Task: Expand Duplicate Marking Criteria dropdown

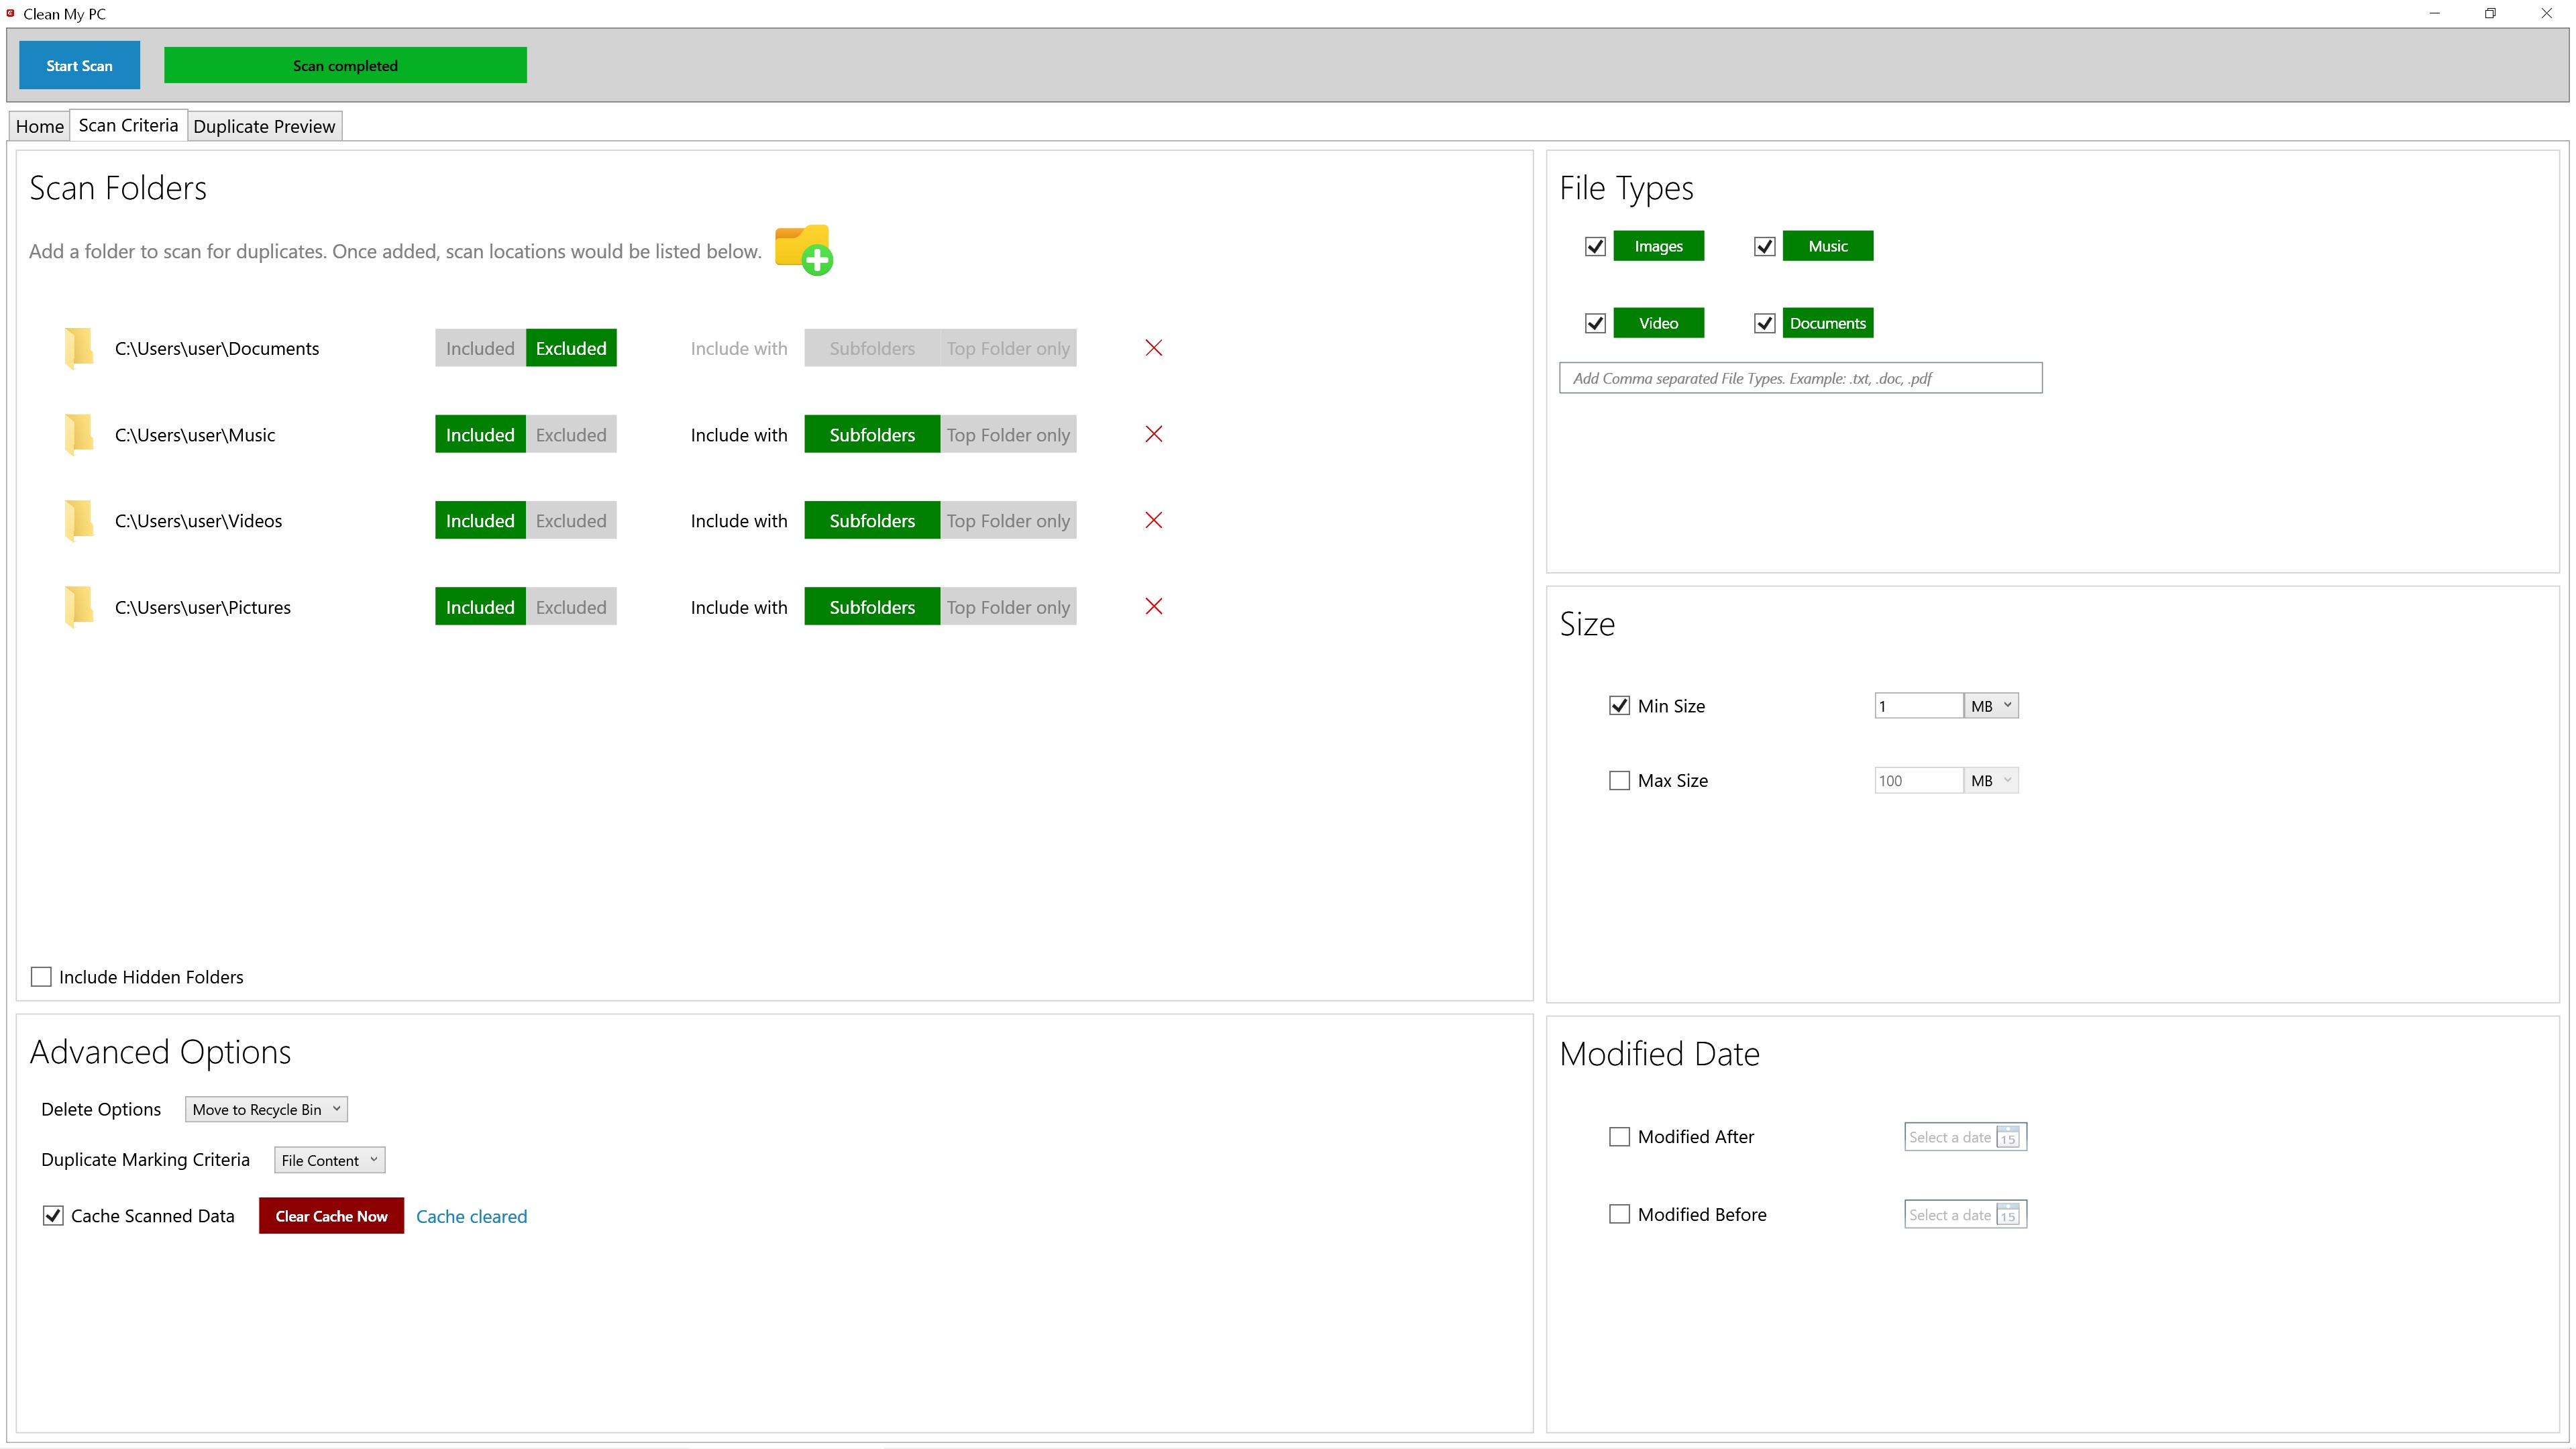Action: [x=329, y=1160]
